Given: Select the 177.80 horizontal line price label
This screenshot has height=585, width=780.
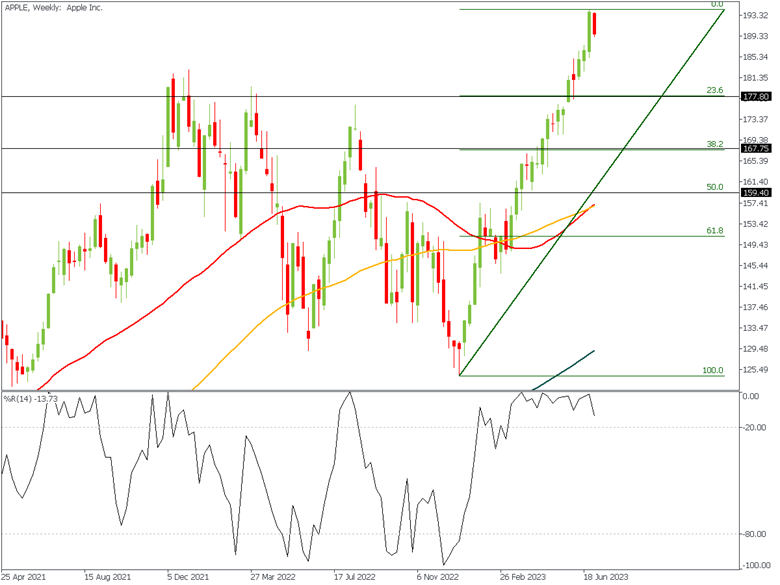Looking at the screenshot, I should [x=756, y=97].
